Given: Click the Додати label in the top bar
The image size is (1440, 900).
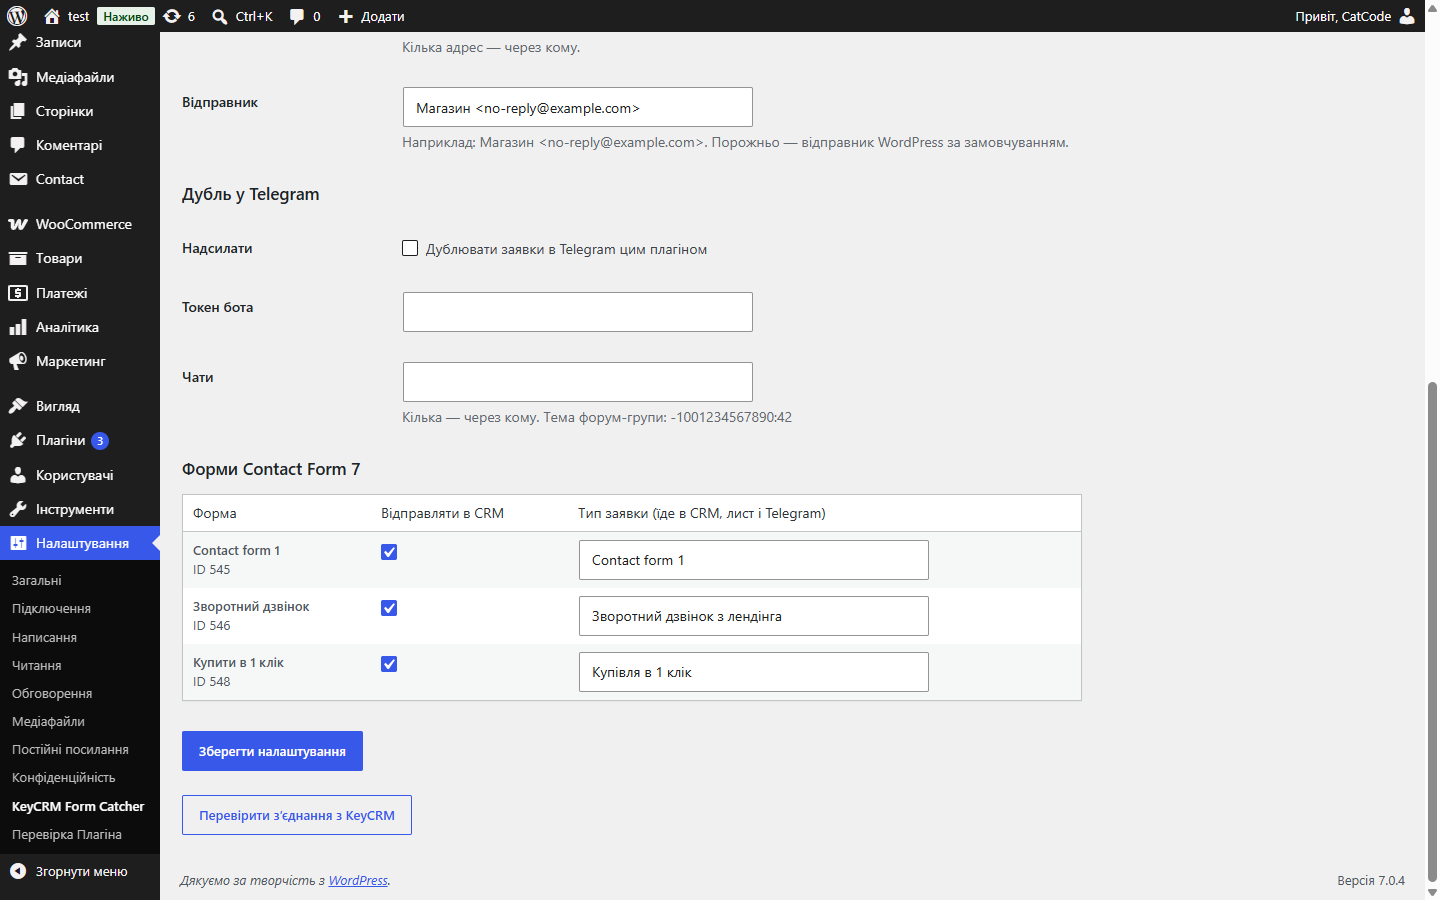Looking at the screenshot, I should pyautogui.click(x=383, y=16).
